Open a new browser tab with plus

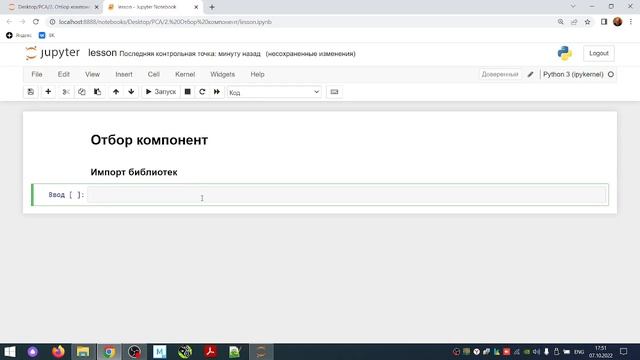pos(212,7)
